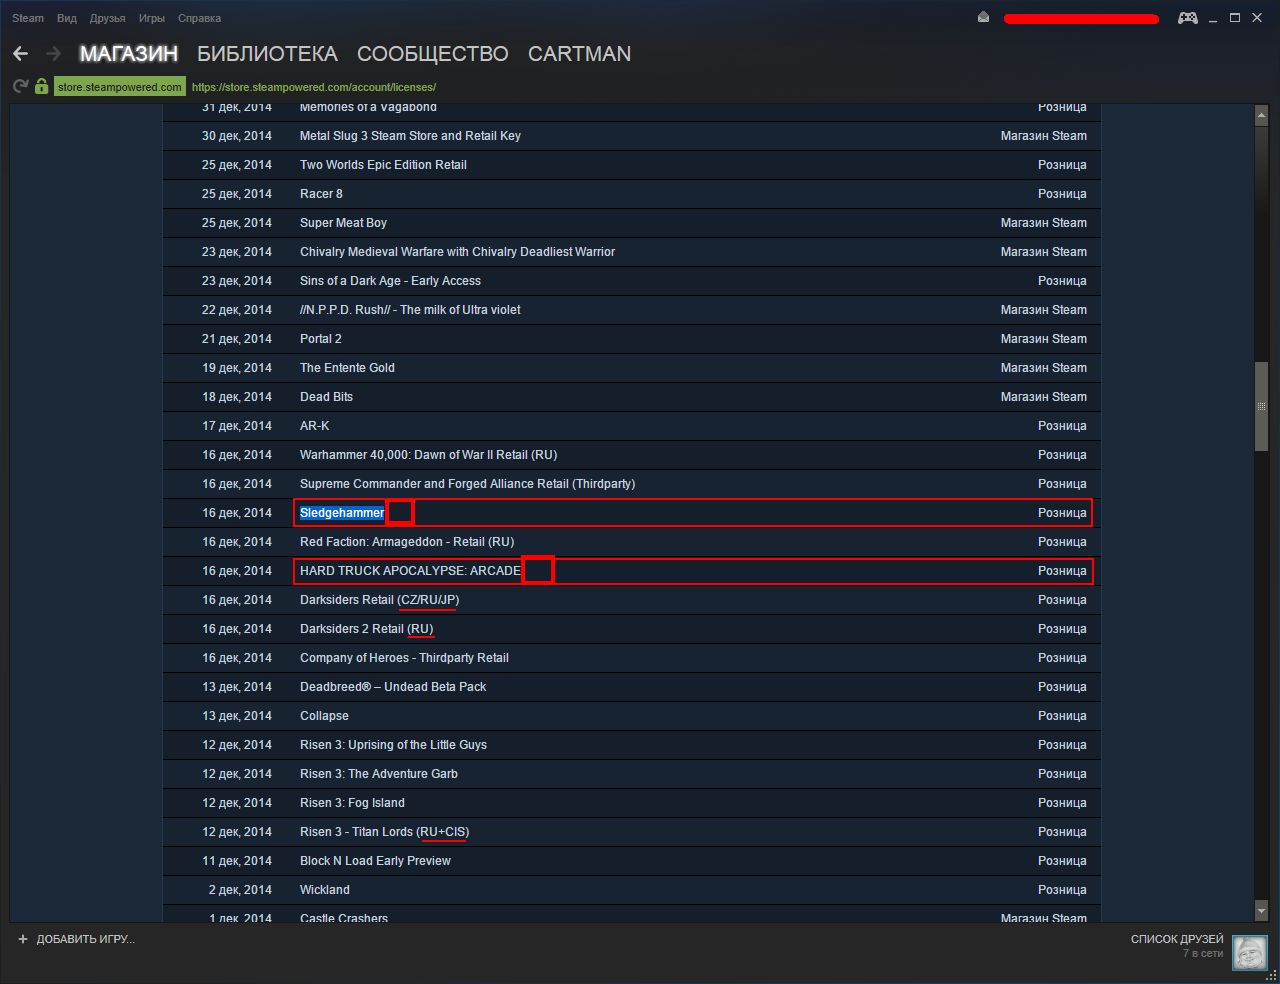Click the account/licenses URL text
Image resolution: width=1280 pixels, height=984 pixels.
[314, 87]
